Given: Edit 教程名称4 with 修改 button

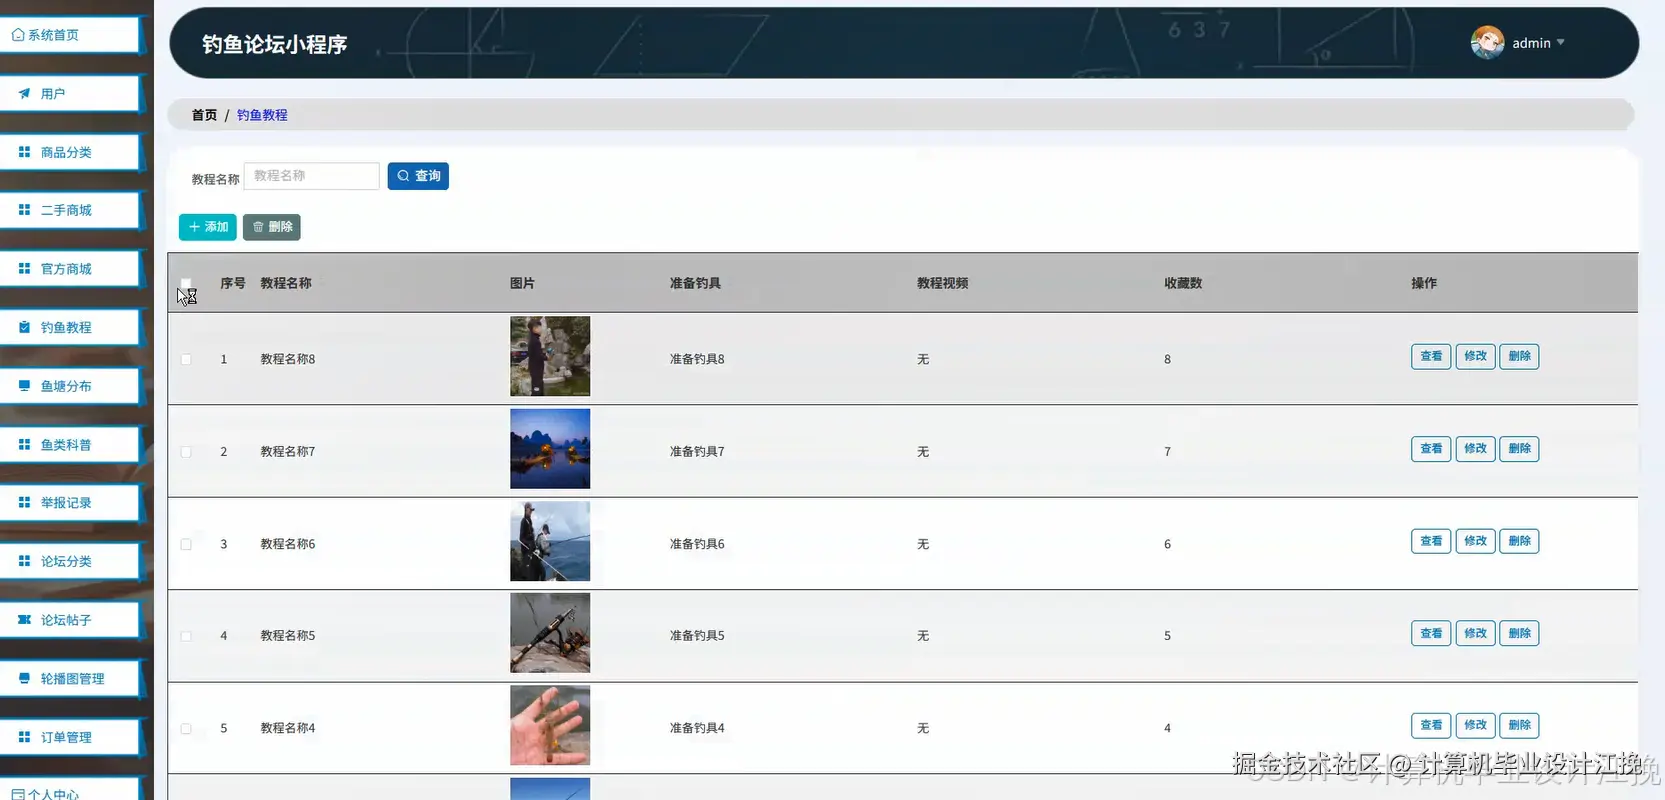Looking at the screenshot, I should (x=1475, y=725).
